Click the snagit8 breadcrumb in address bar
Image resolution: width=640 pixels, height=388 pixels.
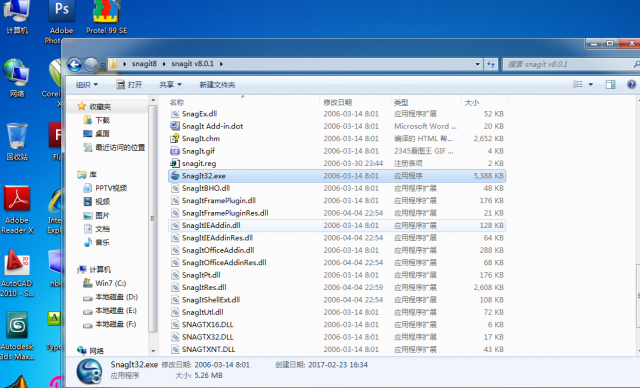(x=144, y=64)
